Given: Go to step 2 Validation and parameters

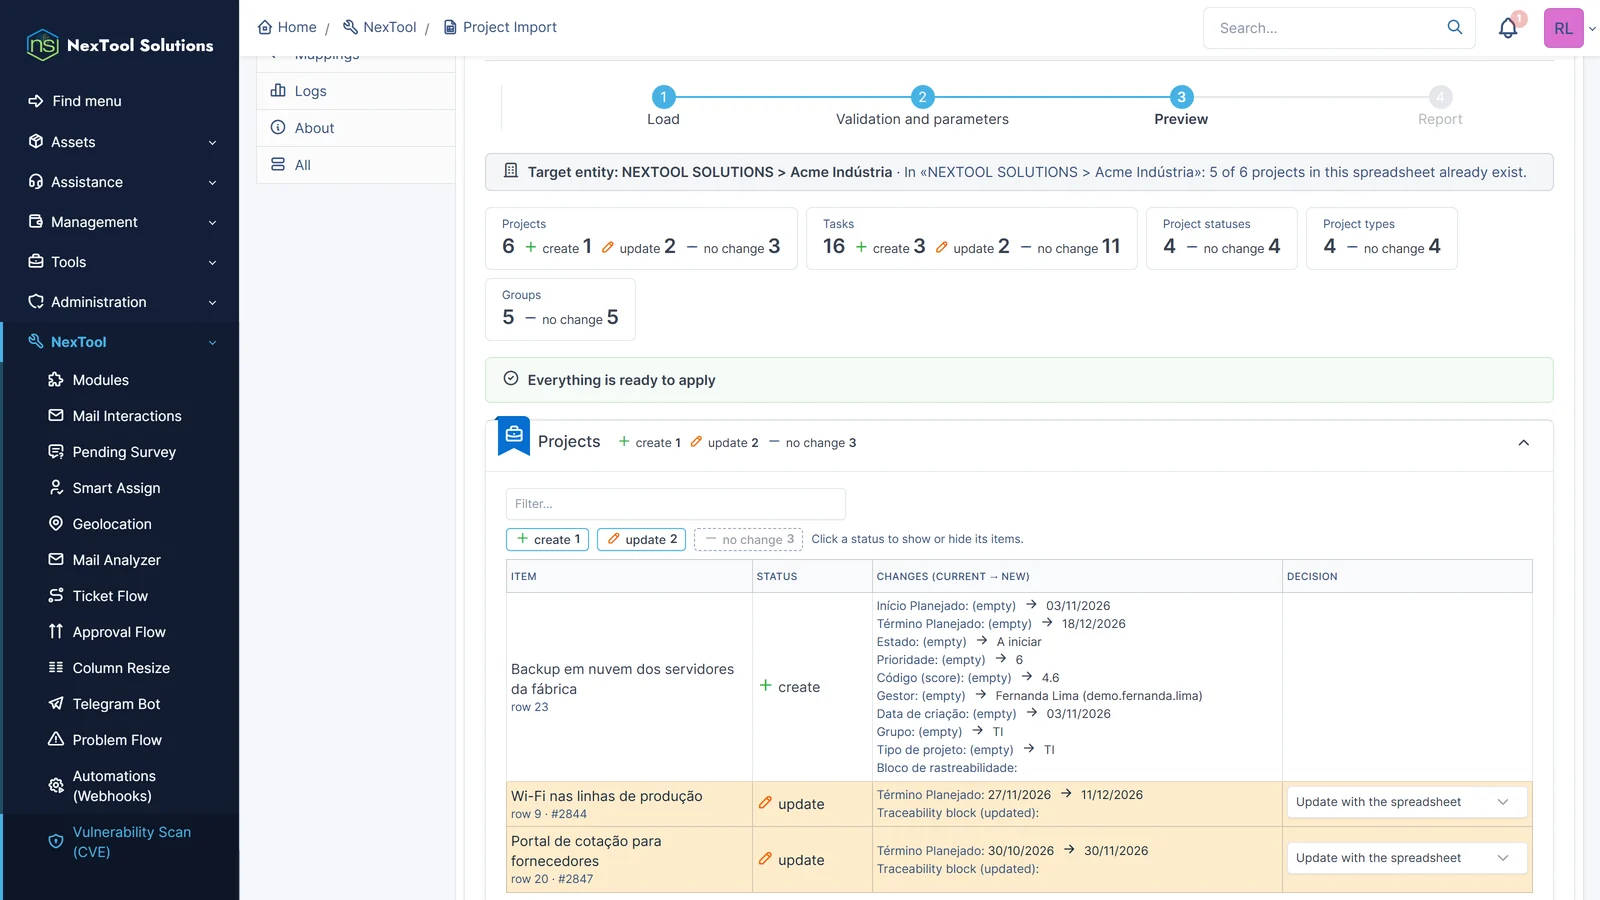Looking at the screenshot, I should point(922,106).
